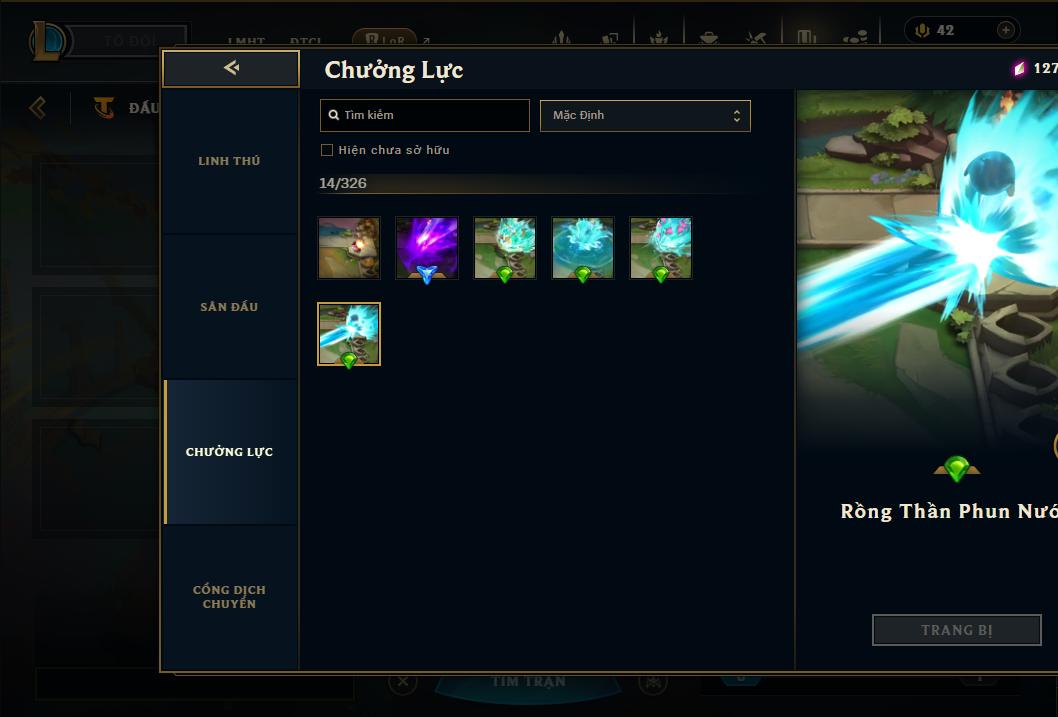This screenshot has height=717, width=1058.
Task: Click the plus icon beside currency 42
Action: pyautogui.click(x=1005, y=30)
